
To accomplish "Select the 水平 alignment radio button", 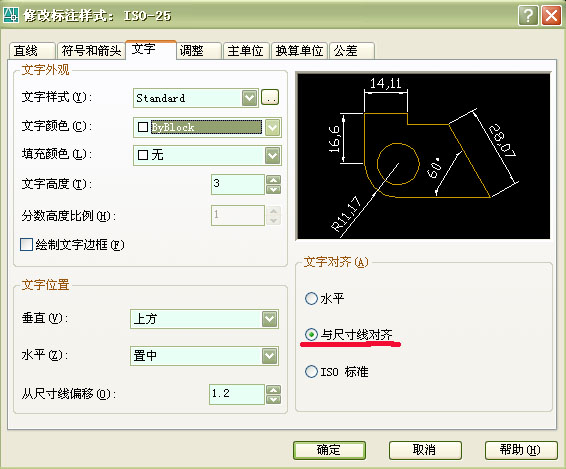I will [x=311, y=299].
